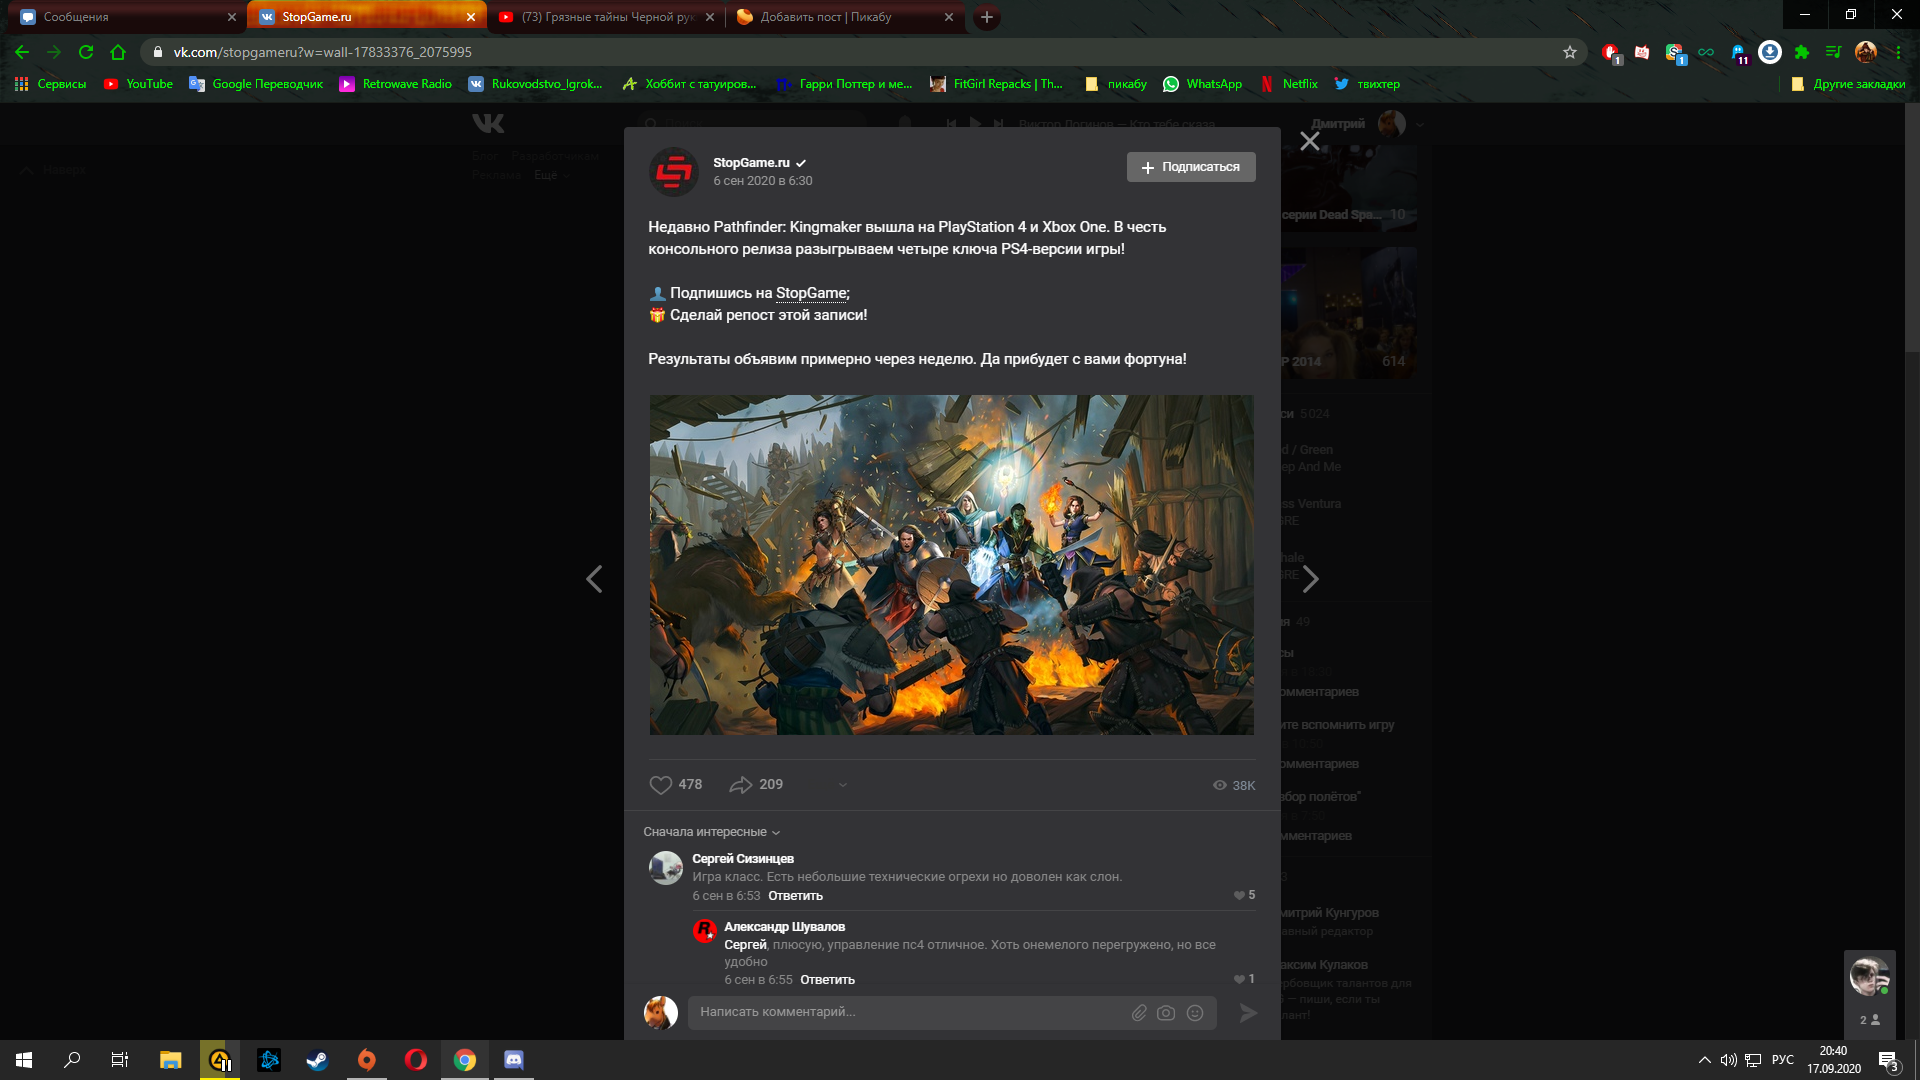Open Сначала интересные sort dropdown

(x=711, y=833)
